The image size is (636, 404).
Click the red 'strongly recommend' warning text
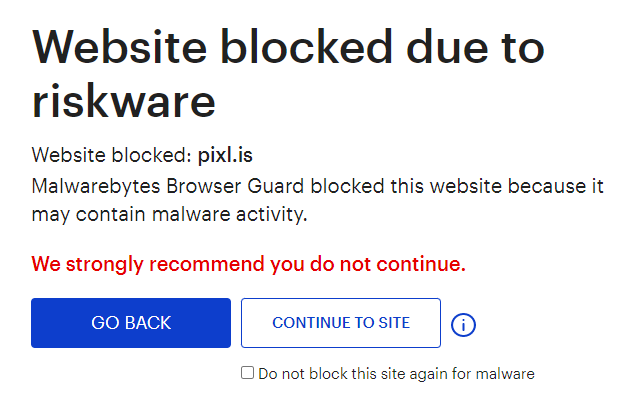point(248,264)
